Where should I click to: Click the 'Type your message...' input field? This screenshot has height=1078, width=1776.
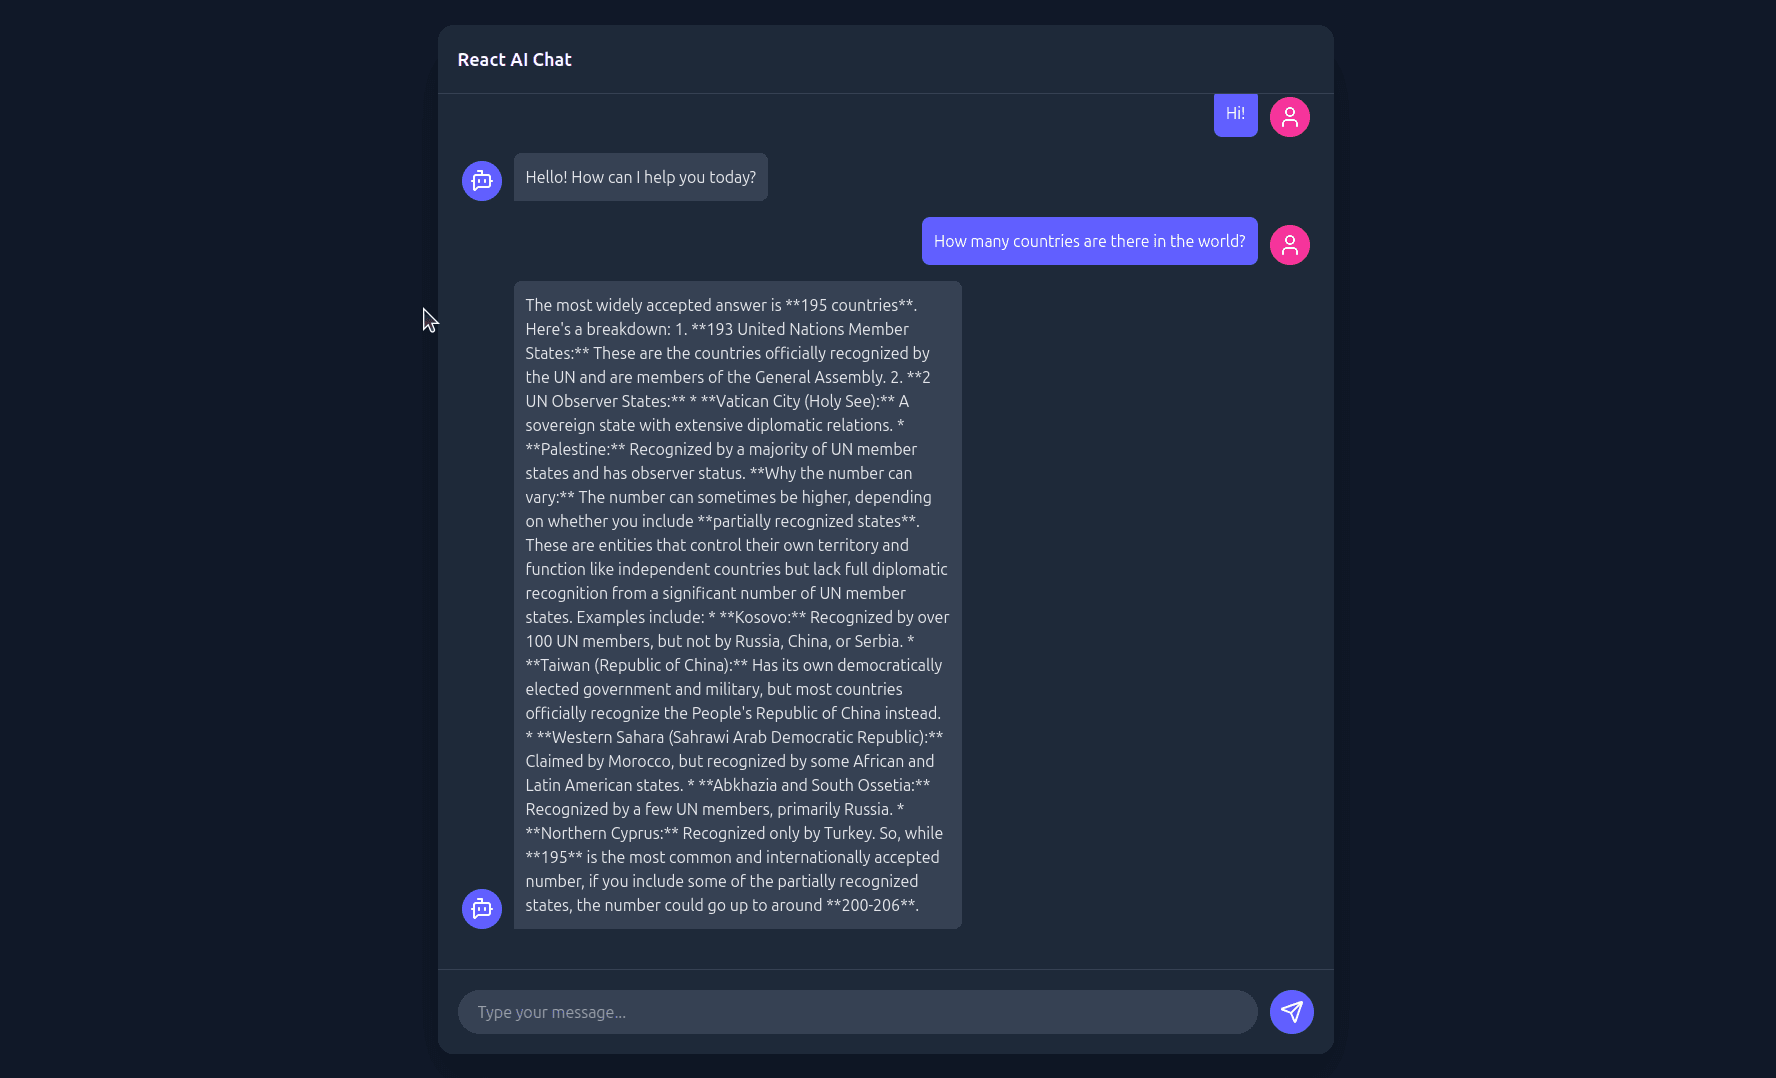(857, 1012)
